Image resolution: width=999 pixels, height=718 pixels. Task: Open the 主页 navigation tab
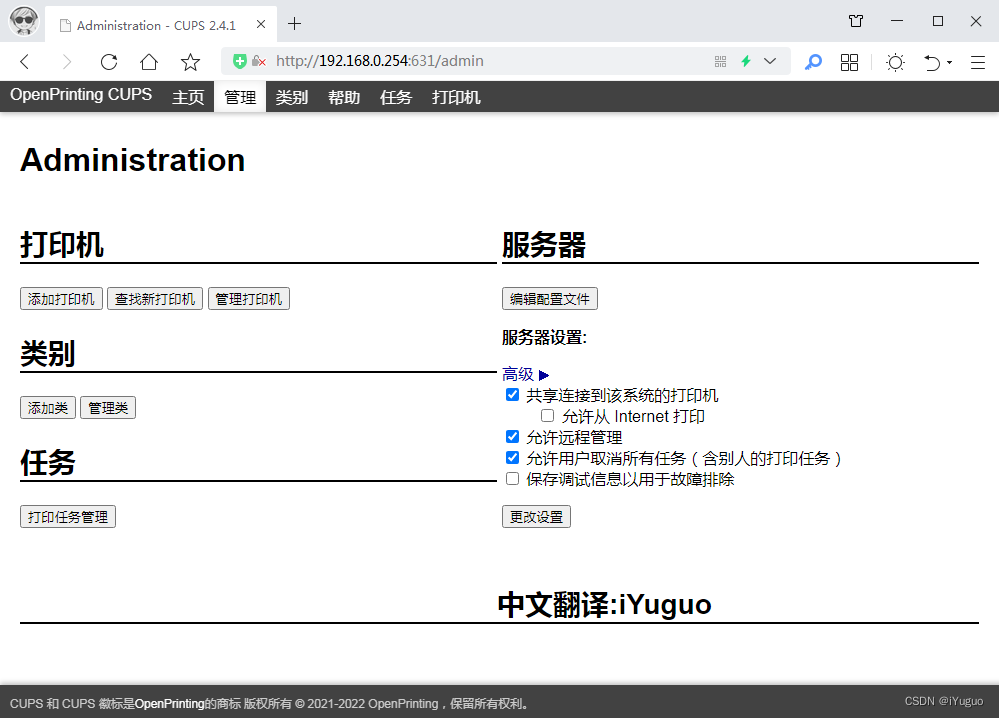188,97
